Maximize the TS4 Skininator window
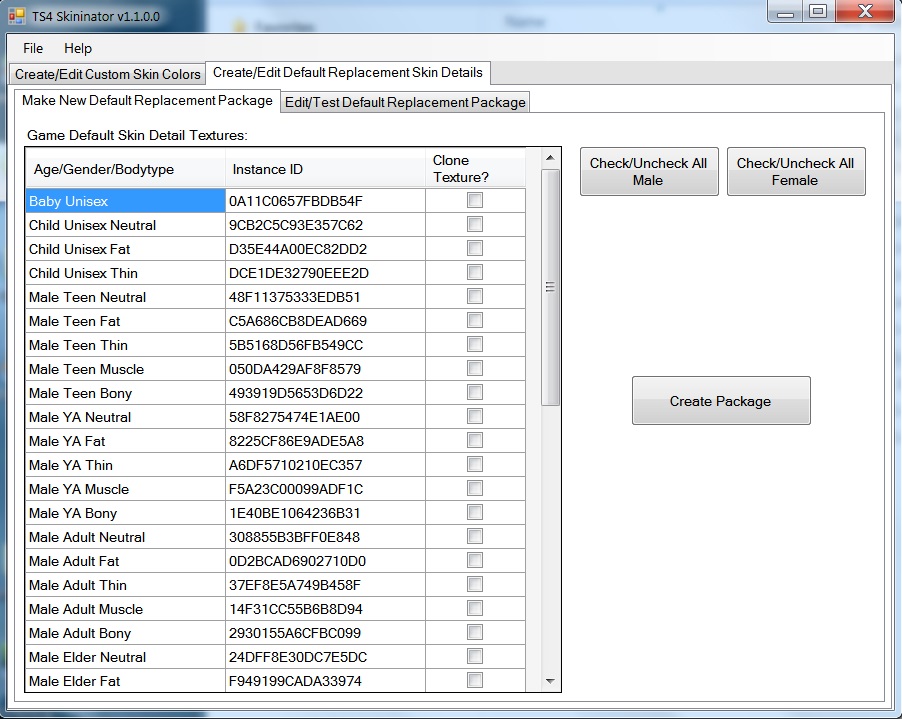Screen dimensions: 902x719 point(818,12)
